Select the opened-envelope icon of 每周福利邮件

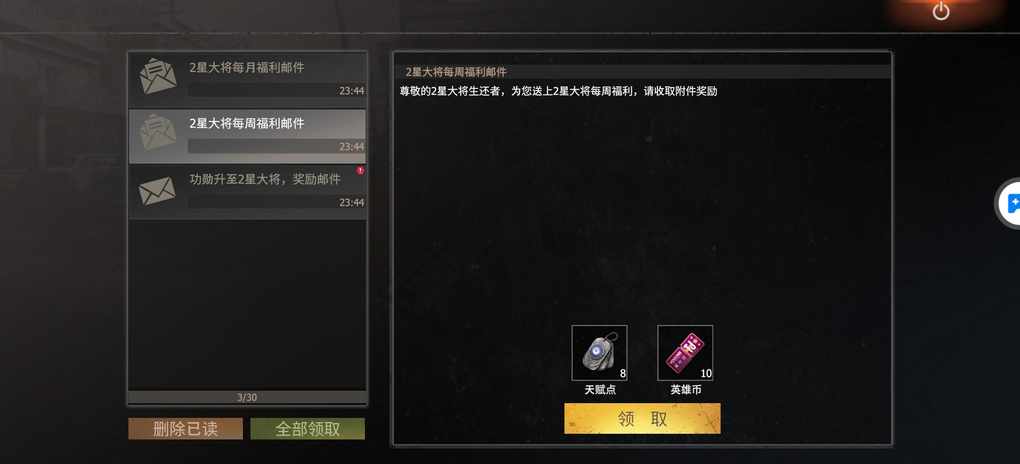[157, 131]
